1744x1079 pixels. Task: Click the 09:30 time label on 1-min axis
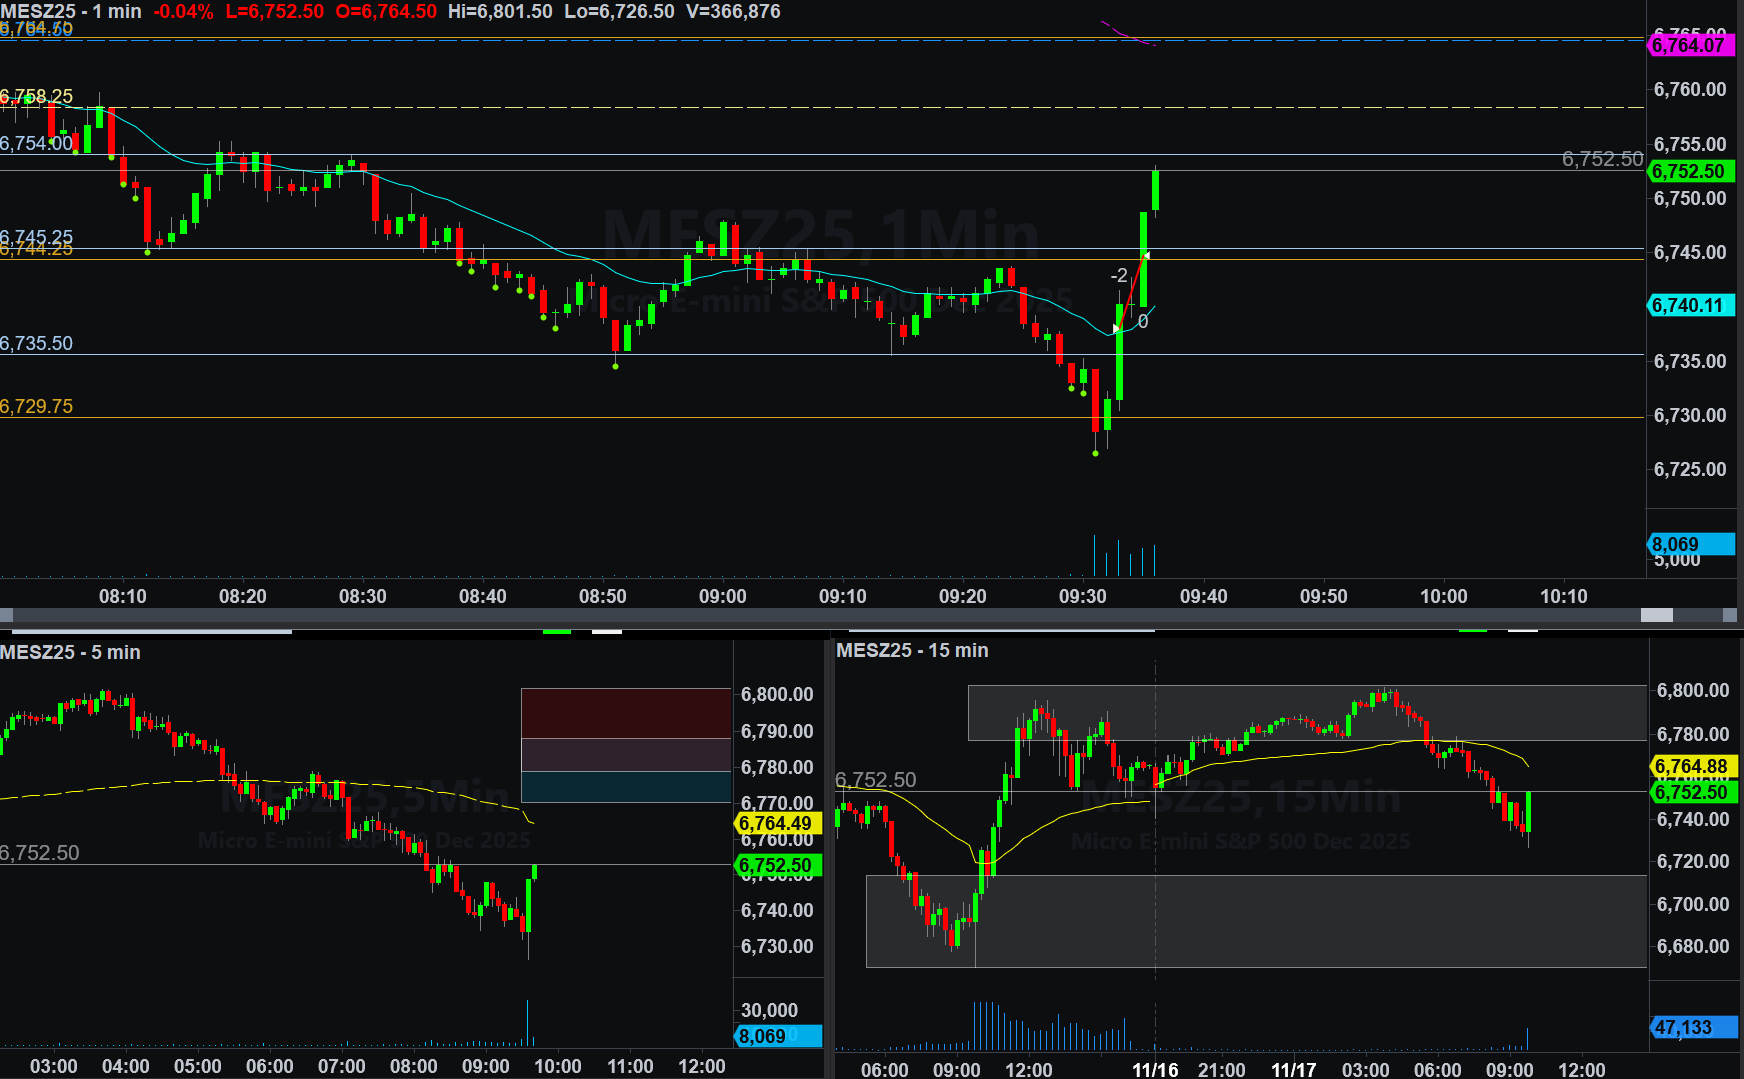[1083, 596]
